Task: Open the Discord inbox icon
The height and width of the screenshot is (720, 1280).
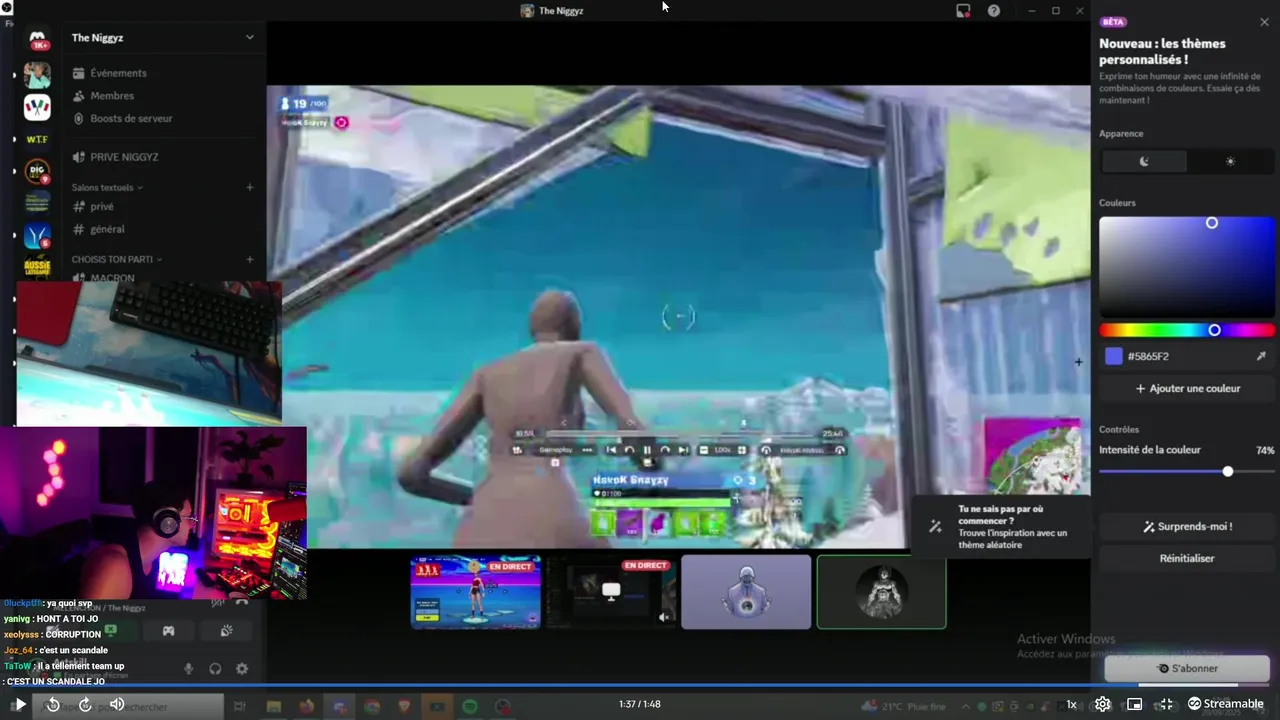Action: pyautogui.click(x=963, y=11)
